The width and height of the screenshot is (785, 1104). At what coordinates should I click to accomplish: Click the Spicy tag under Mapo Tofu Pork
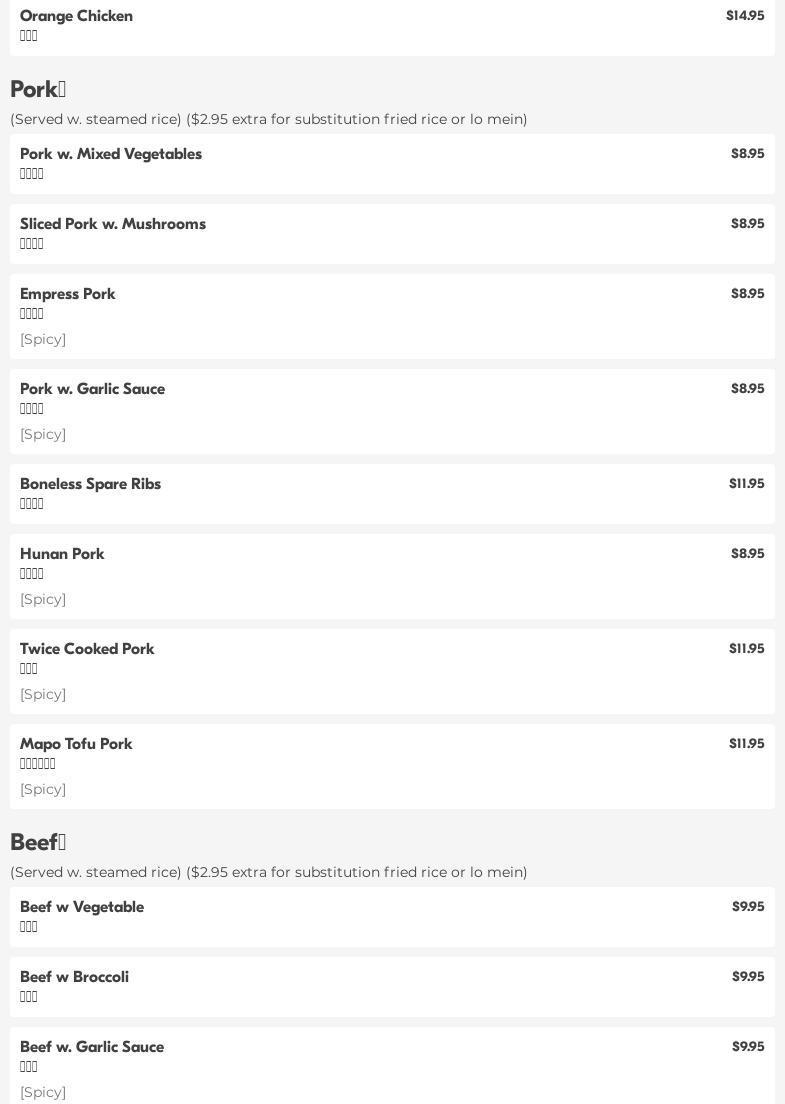[43, 789]
